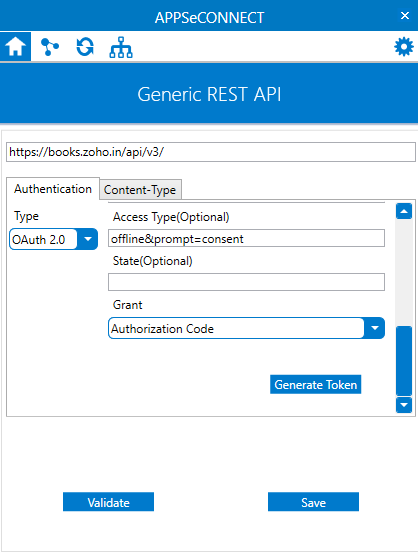Open the OAuth 2.0 Type dropdown

click(x=53, y=239)
